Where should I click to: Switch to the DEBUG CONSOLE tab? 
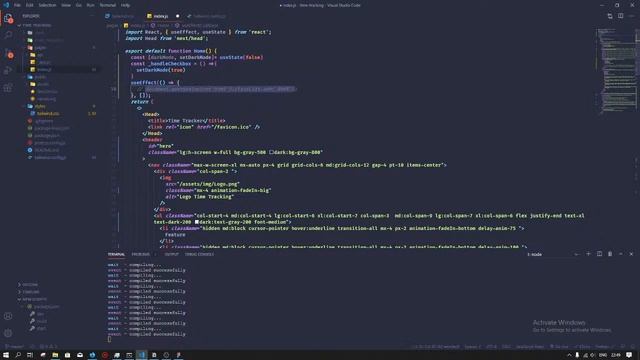(x=199, y=254)
